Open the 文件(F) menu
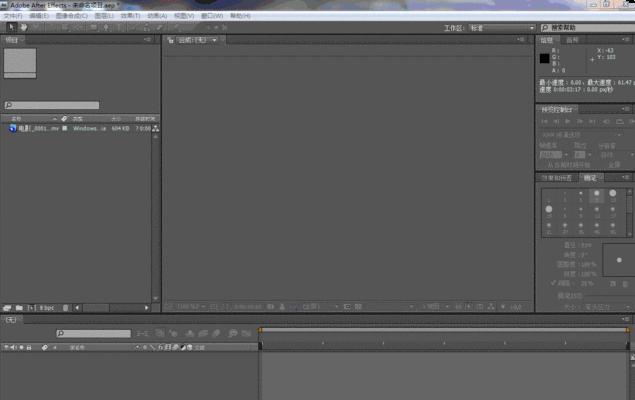635x400 pixels. [x=13, y=16]
